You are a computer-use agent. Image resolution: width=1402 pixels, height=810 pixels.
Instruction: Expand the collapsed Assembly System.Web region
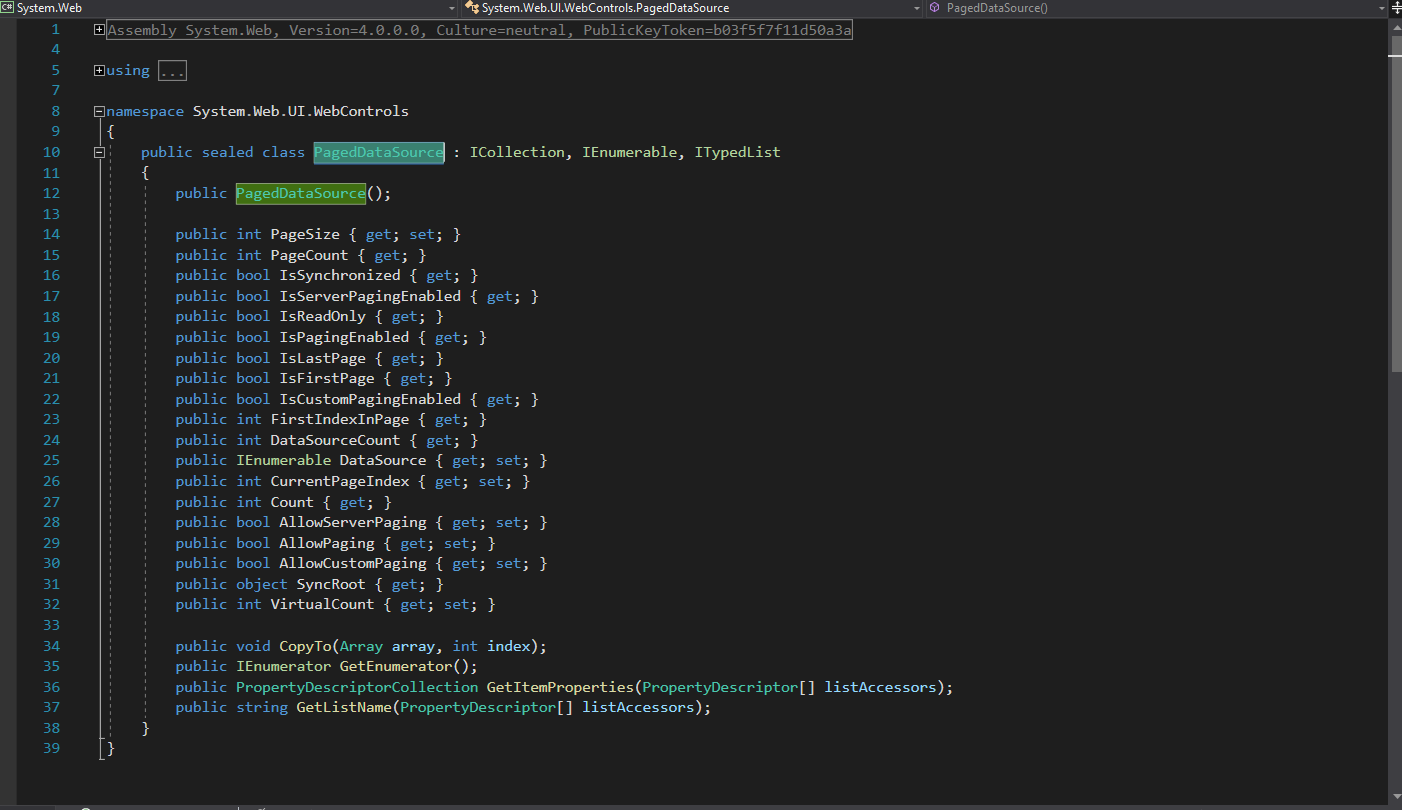[98, 29]
